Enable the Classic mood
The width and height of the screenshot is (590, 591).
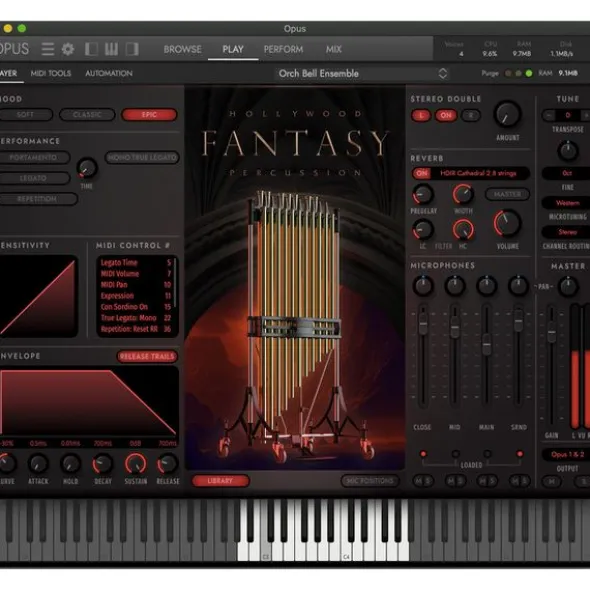pyautogui.click(x=87, y=115)
